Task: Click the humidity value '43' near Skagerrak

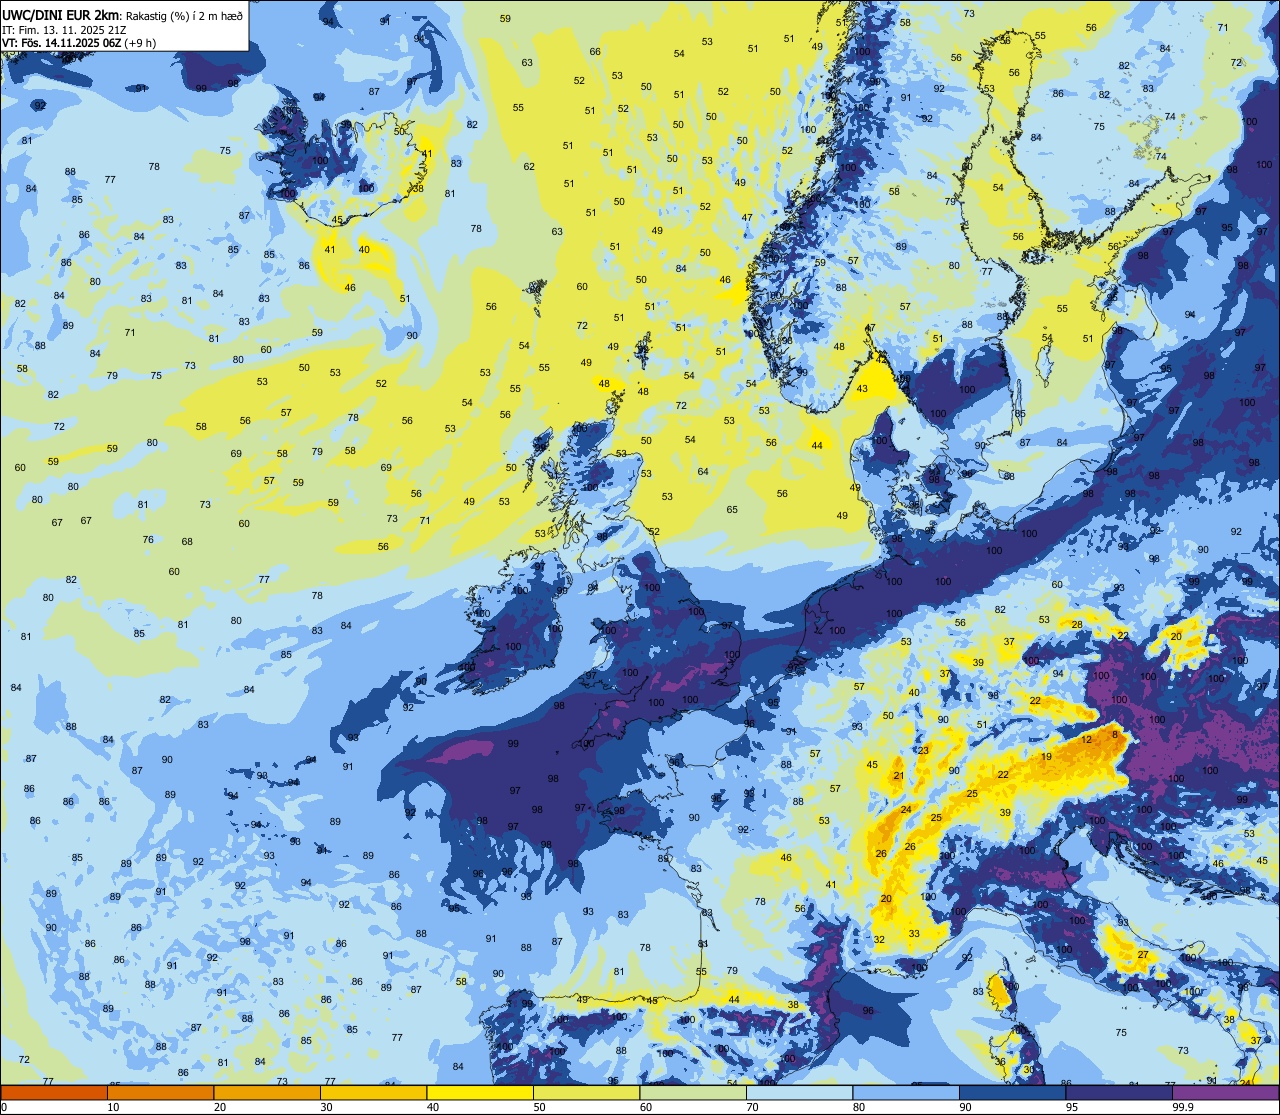Action: pyautogui.click(x=862, y=389)
